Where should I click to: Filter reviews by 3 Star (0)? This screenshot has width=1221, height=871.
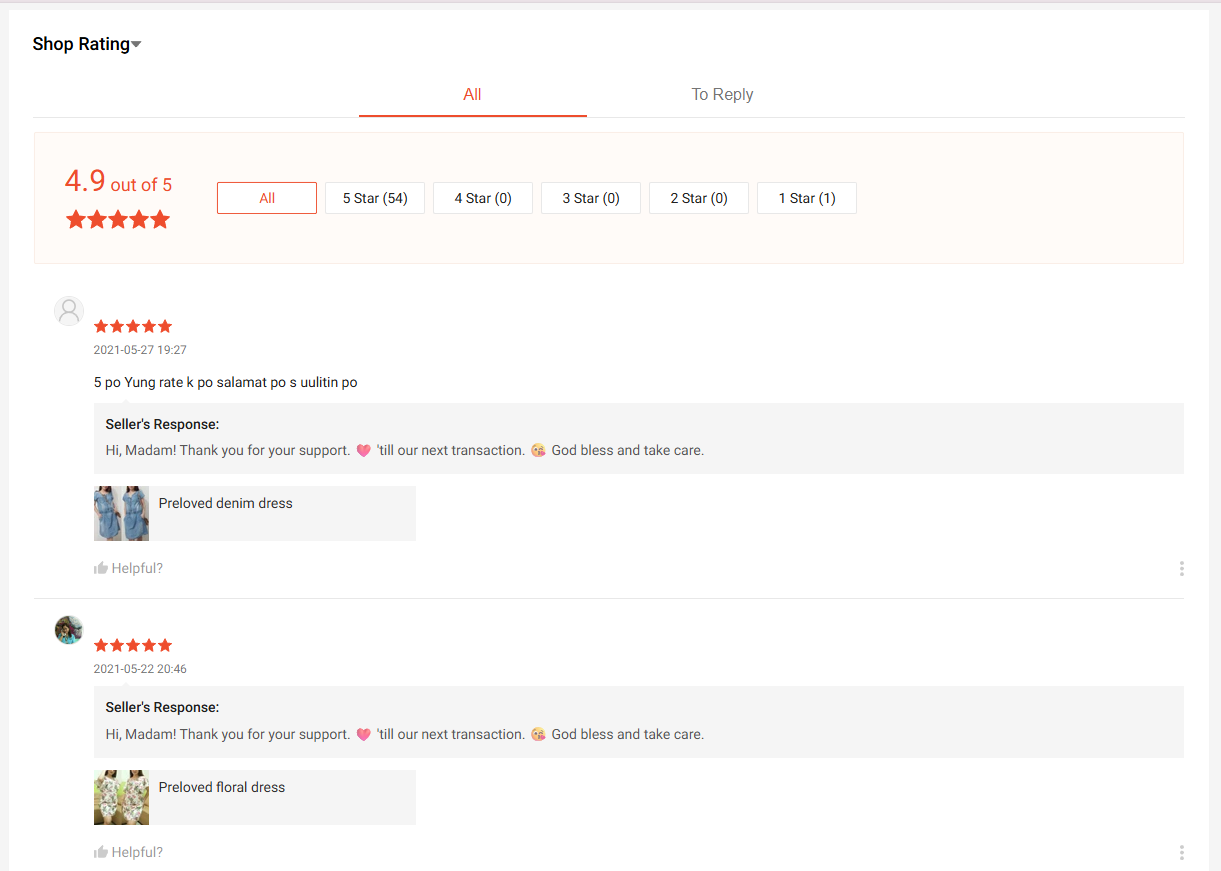coord(591,198)
